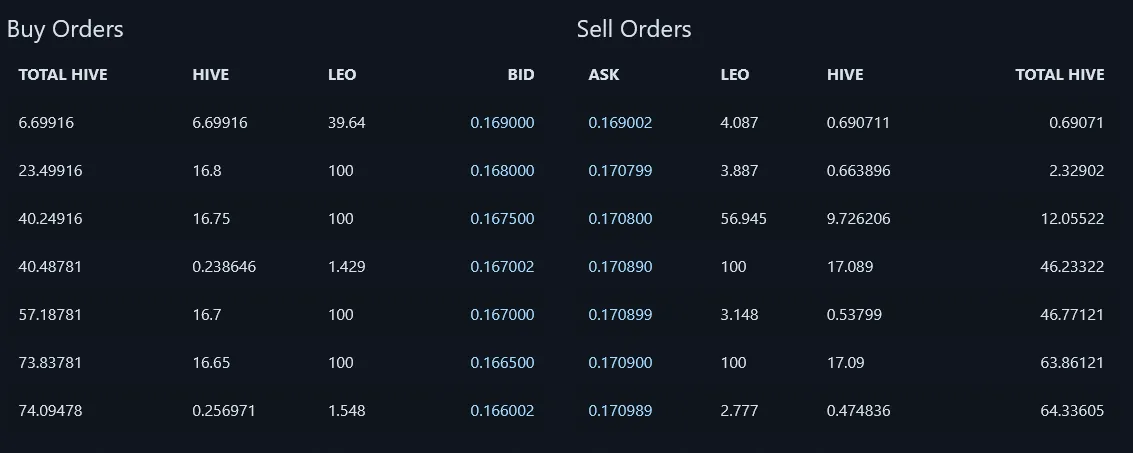
Task: Select the sell order row totaling 64.33605
Action: [x=846, y=410]
